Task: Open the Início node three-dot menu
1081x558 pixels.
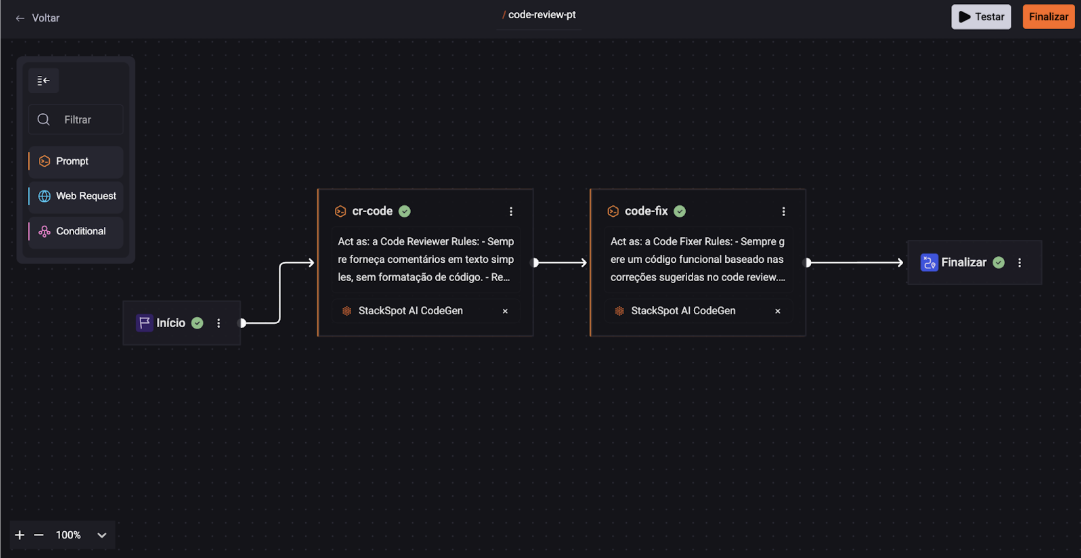Action: [219, 323]
